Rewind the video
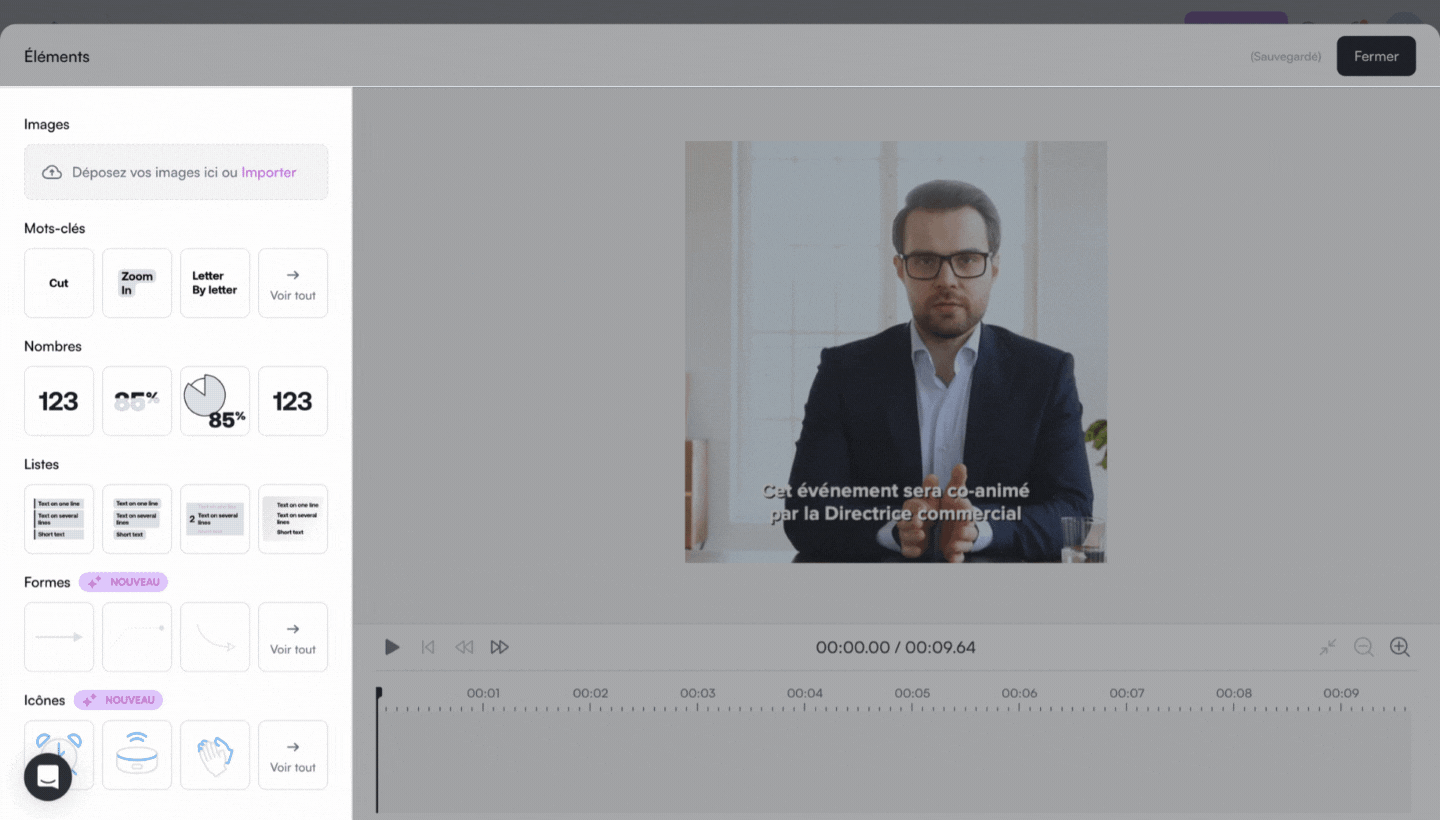1440x820 pixels. (x=464, y=647)
